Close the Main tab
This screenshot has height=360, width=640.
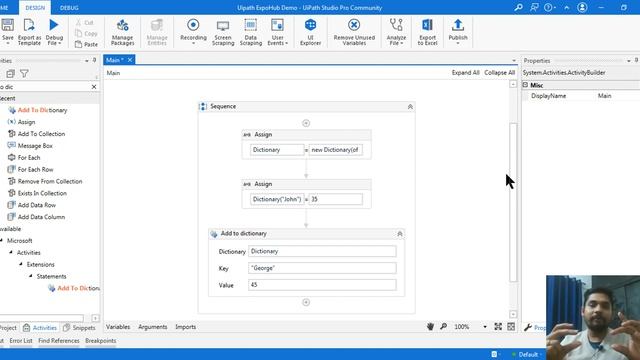pos(130,60)
